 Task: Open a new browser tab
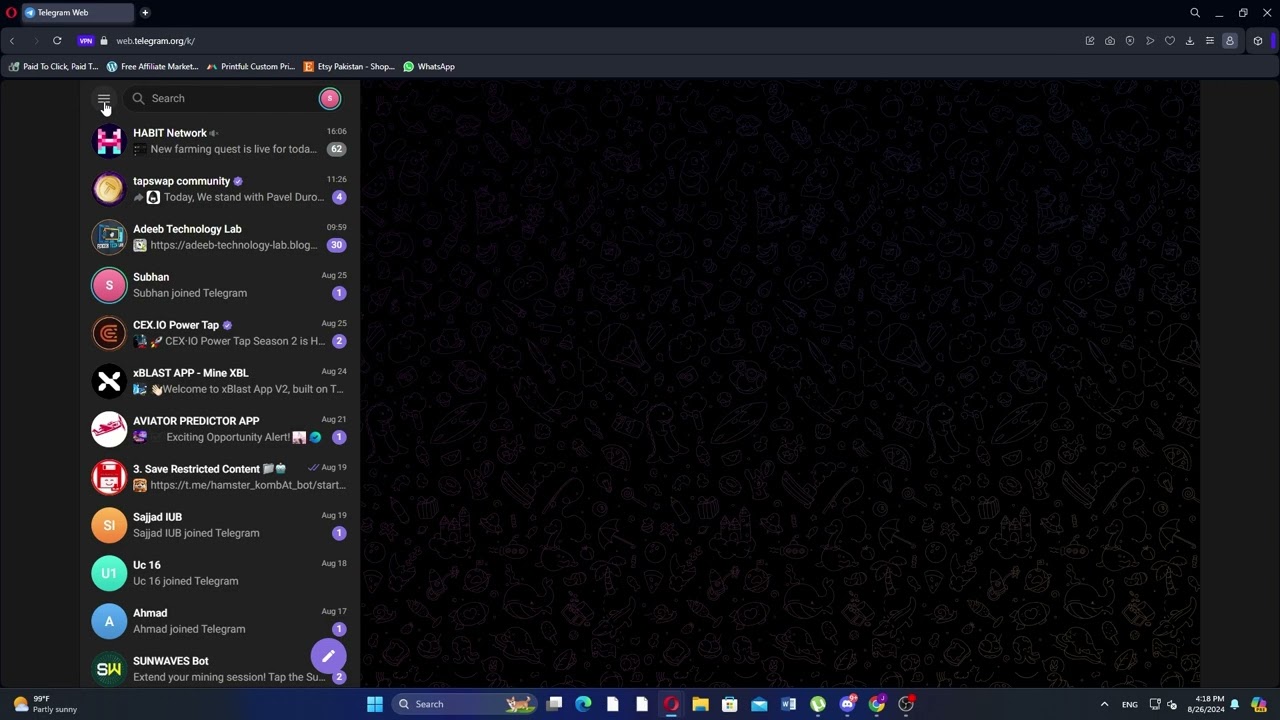[x=145, y=13]
